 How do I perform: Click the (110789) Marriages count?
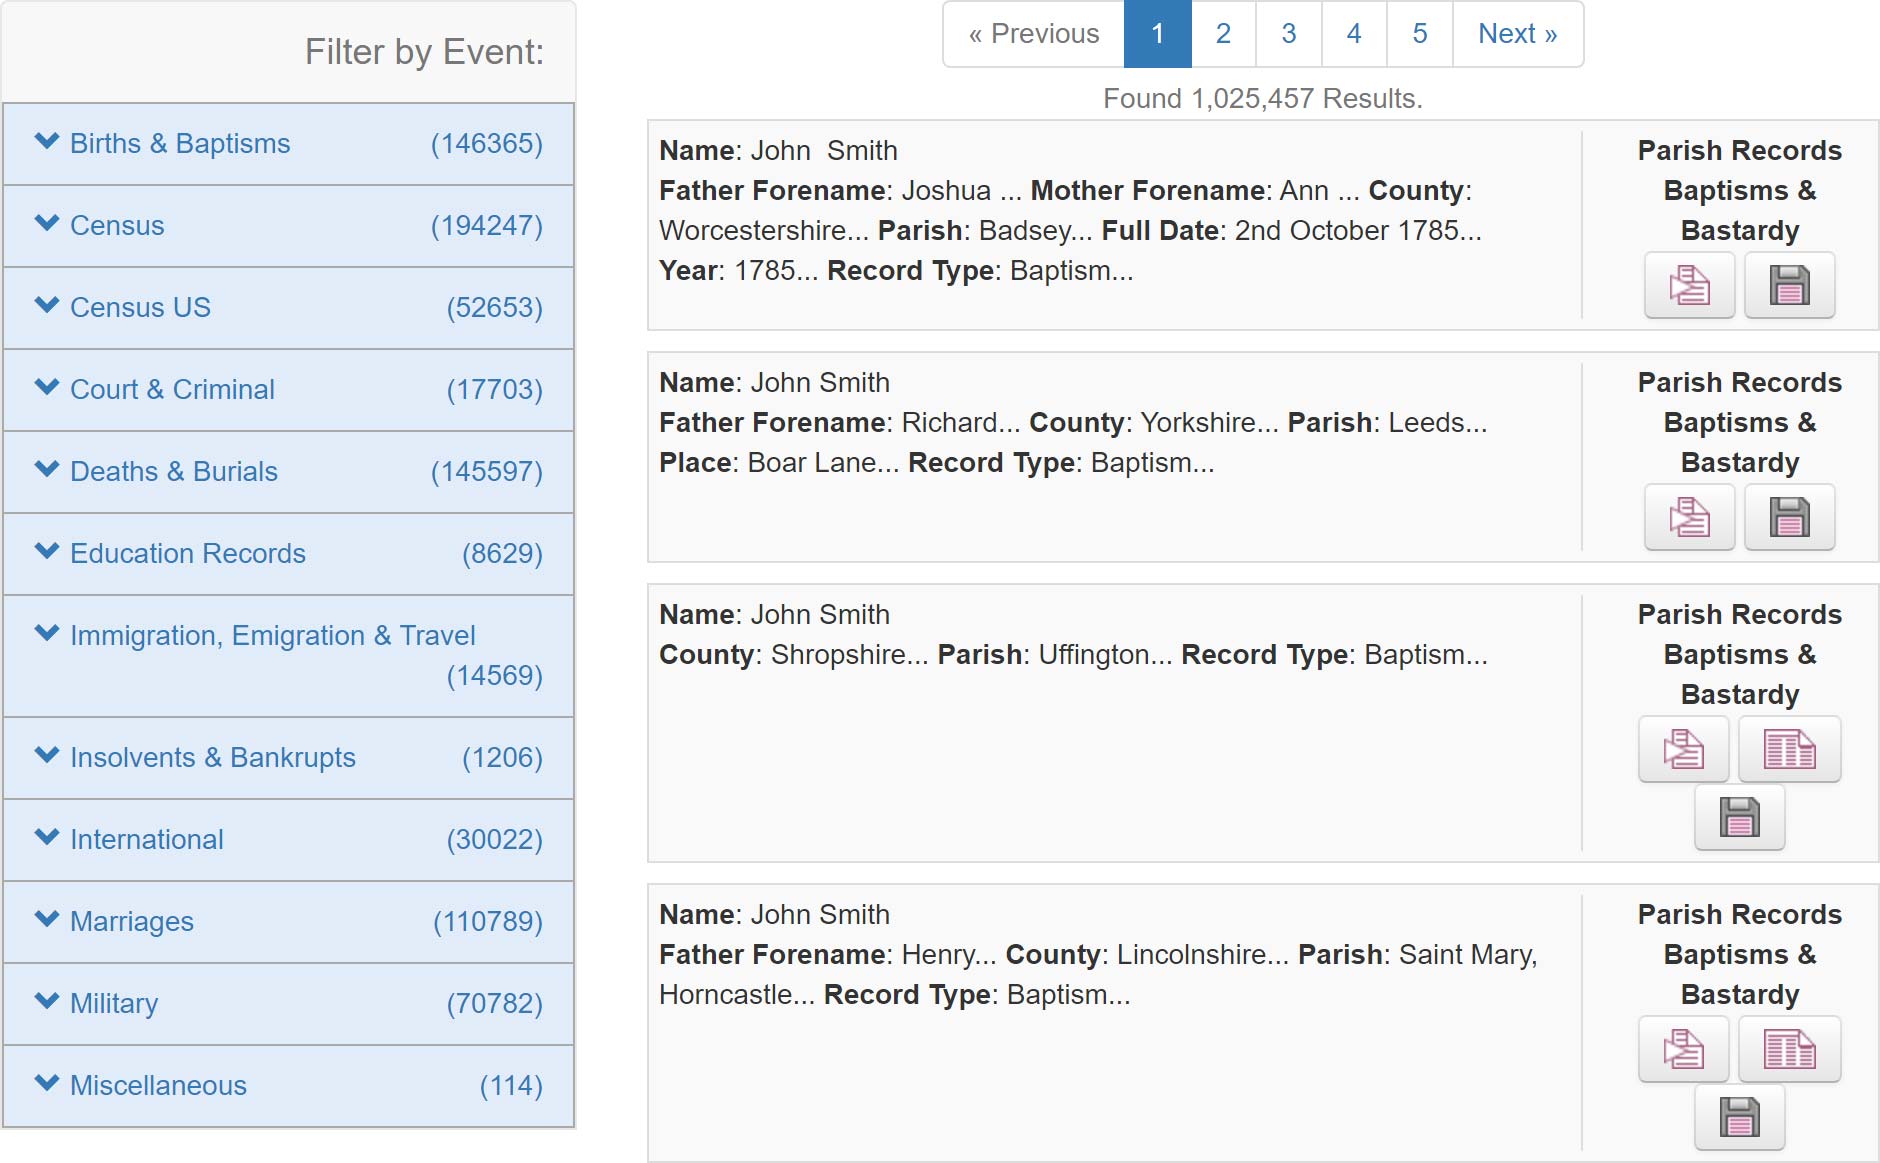click(488, 922)
